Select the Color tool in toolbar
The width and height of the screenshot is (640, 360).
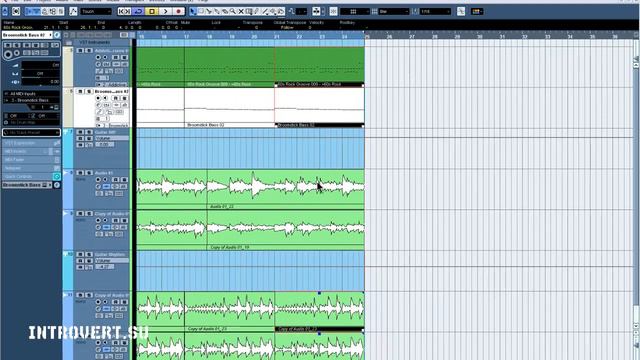[281, 11]
